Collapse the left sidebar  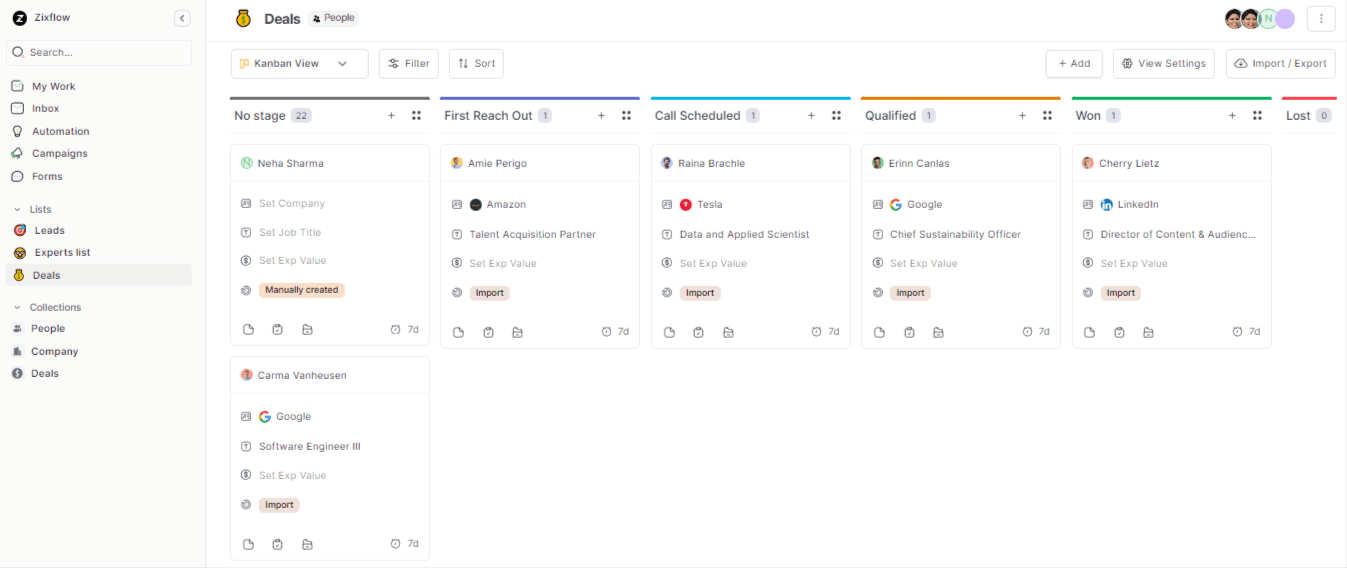click(182, 18)
